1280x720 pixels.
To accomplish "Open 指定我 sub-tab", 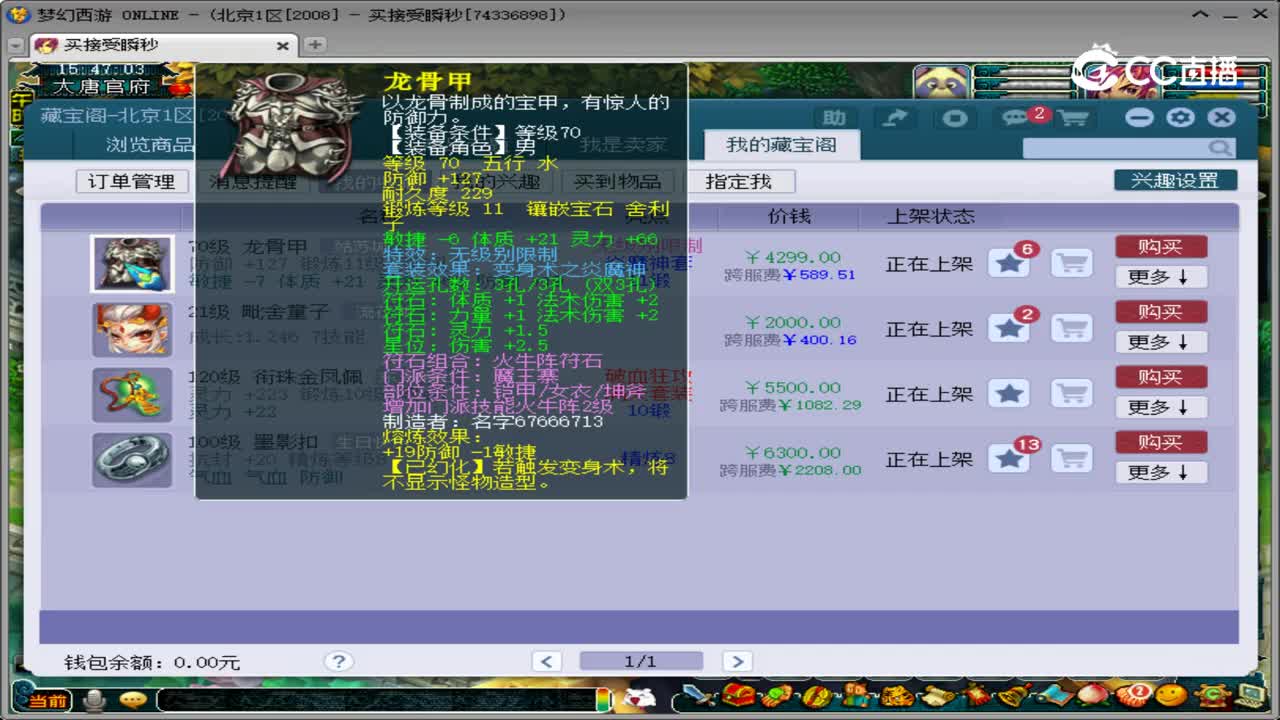I will pos(739,181).
